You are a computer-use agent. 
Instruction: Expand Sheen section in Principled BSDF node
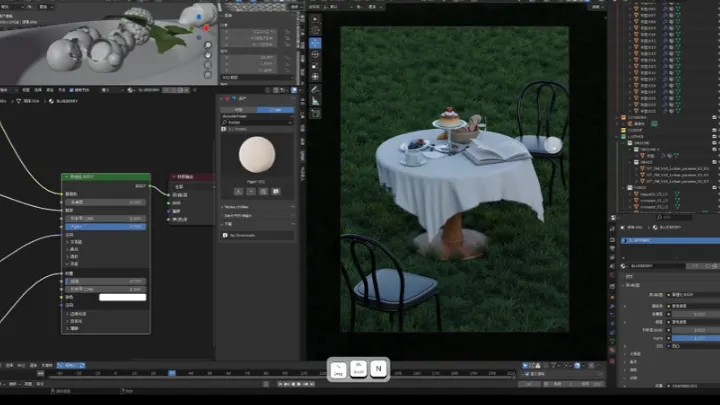(x=67, y=314)
